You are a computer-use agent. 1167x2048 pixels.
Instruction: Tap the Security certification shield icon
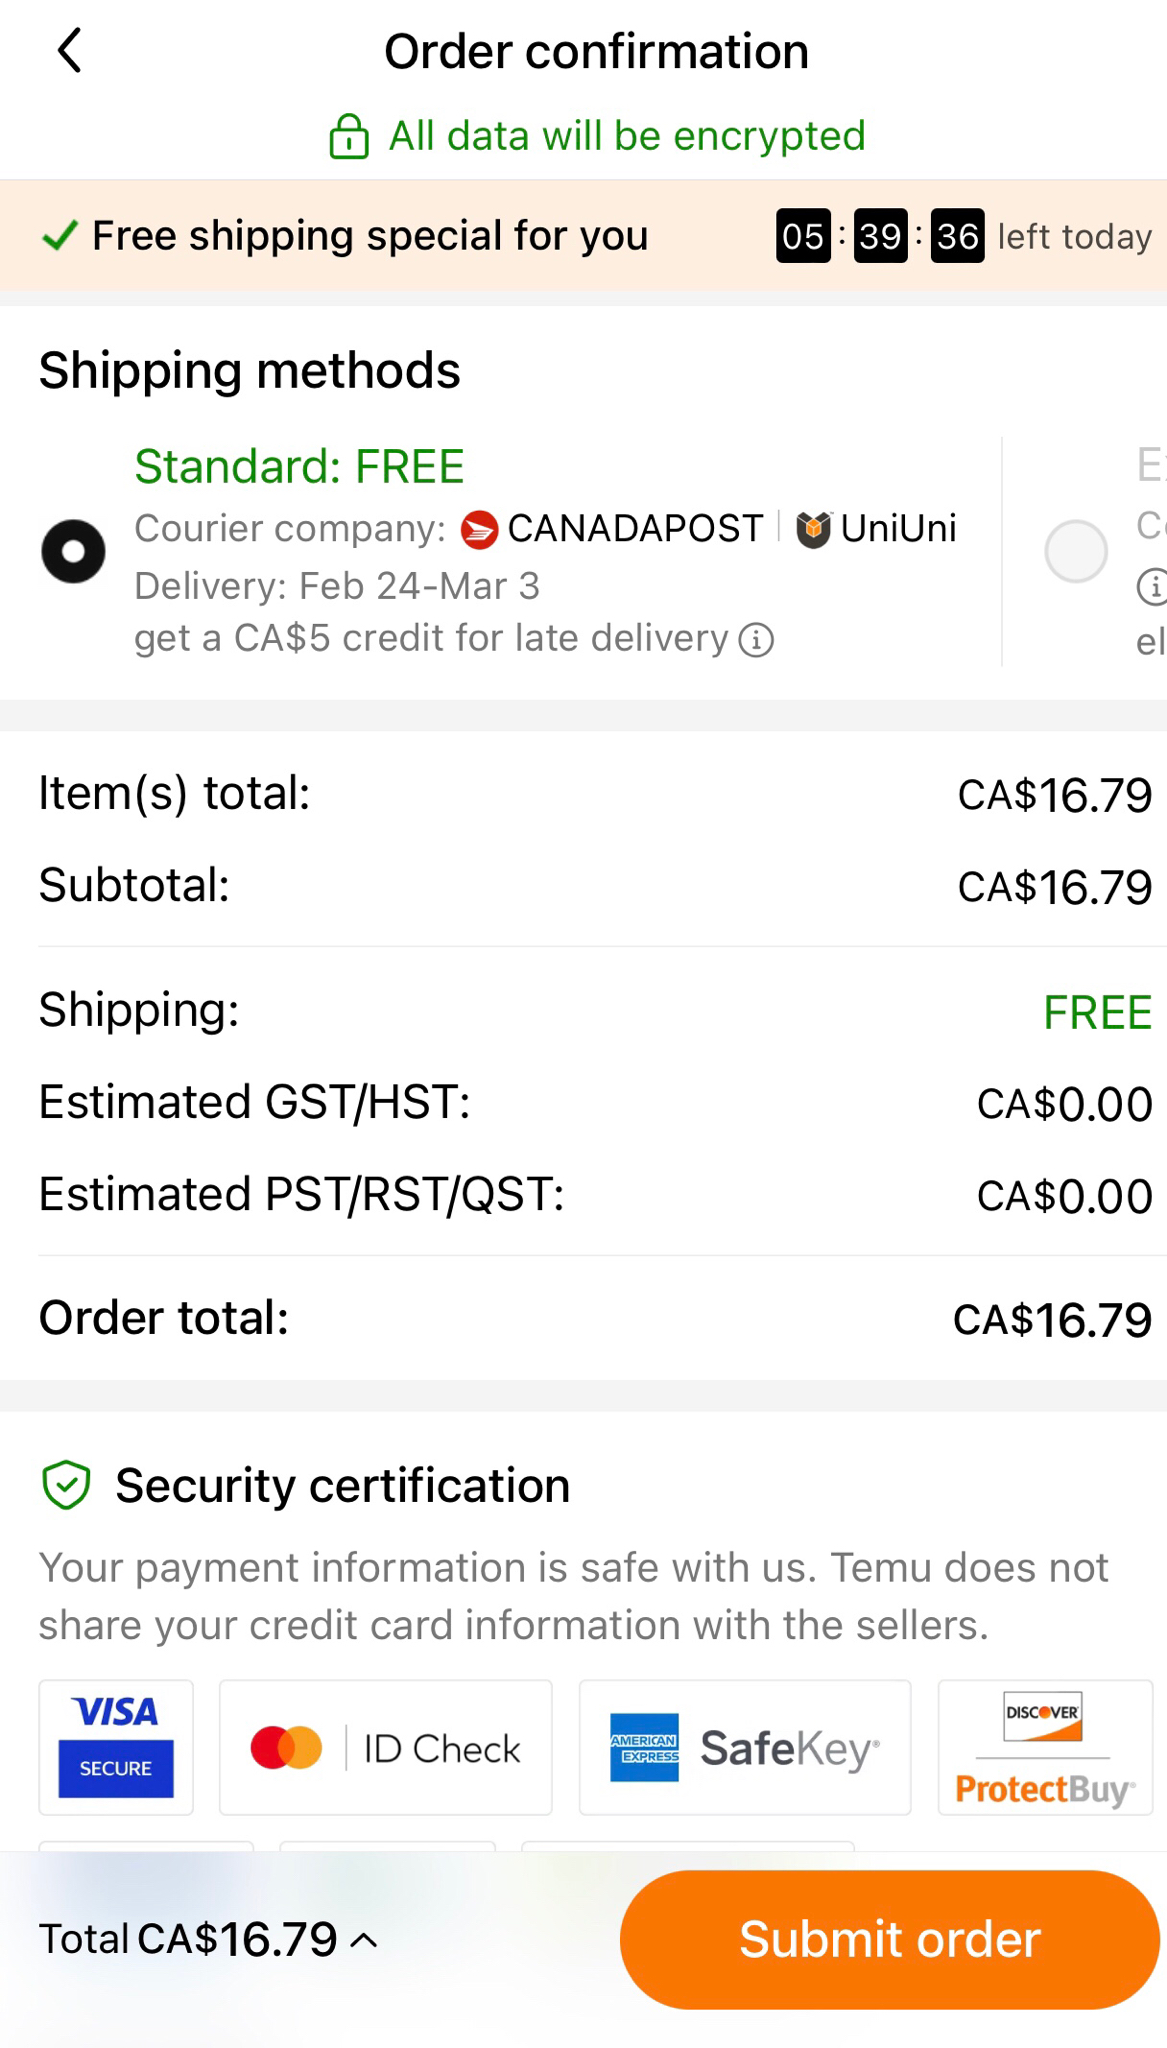pyautogui.click(x=67, y=1485)
